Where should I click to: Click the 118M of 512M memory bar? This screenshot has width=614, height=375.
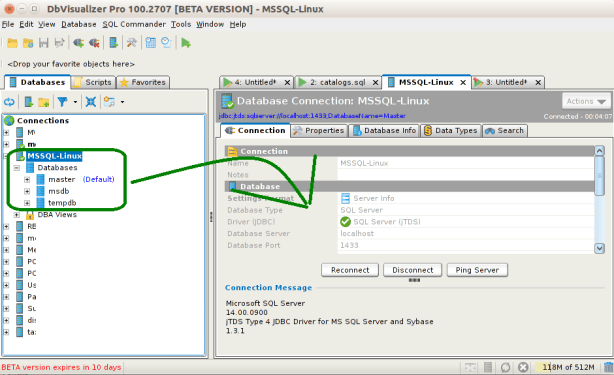tap(568, 367)
